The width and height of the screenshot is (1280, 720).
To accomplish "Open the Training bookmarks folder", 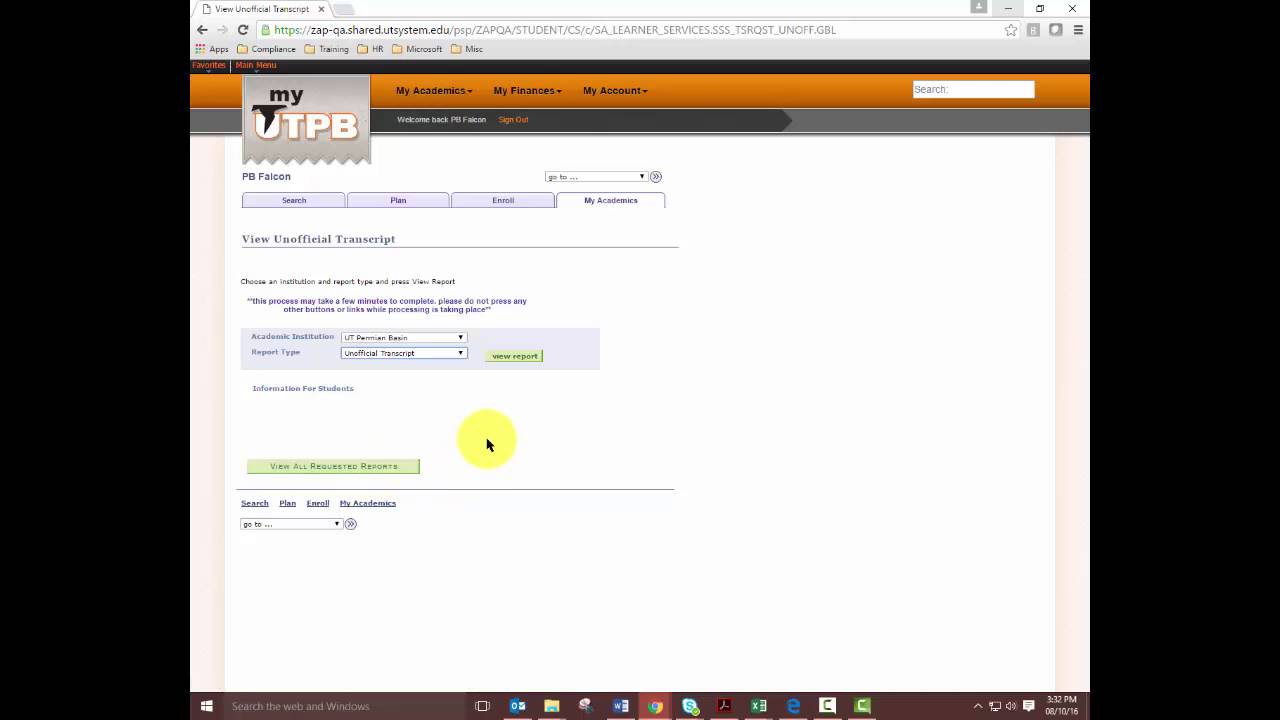I will click(x=326, y=49).
